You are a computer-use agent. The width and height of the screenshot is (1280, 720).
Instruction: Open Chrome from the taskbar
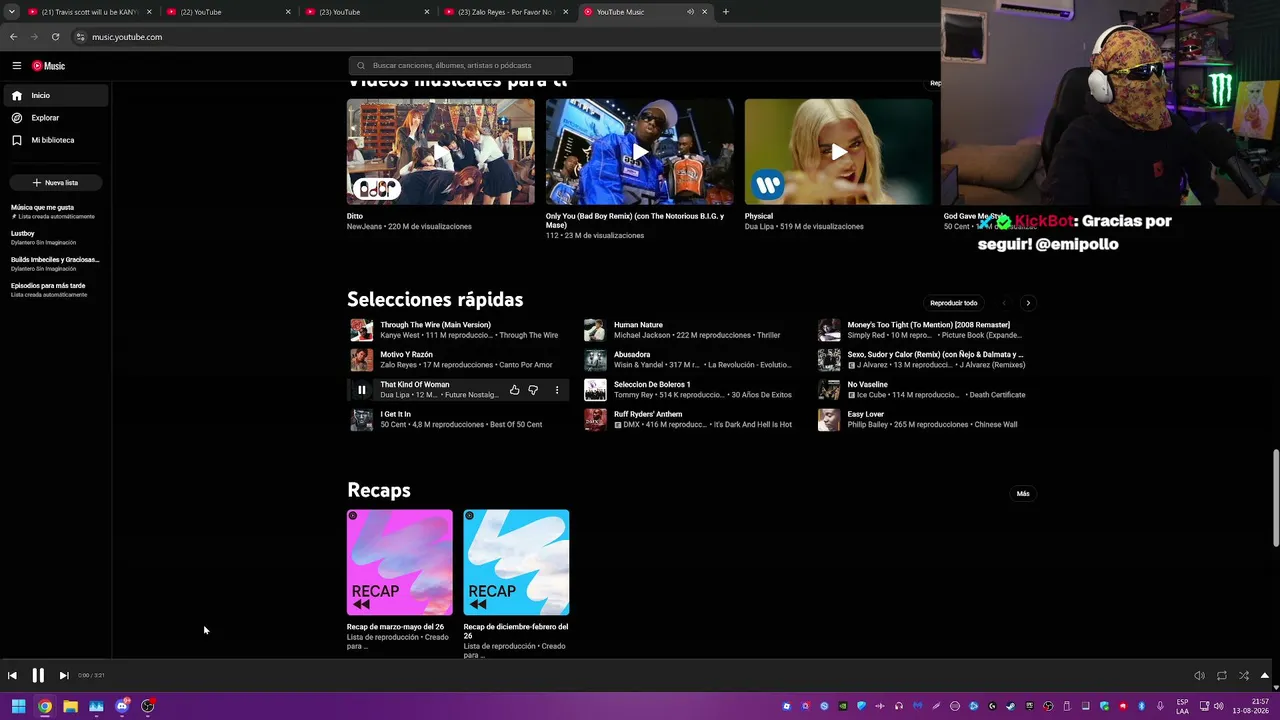pos(45,706)
